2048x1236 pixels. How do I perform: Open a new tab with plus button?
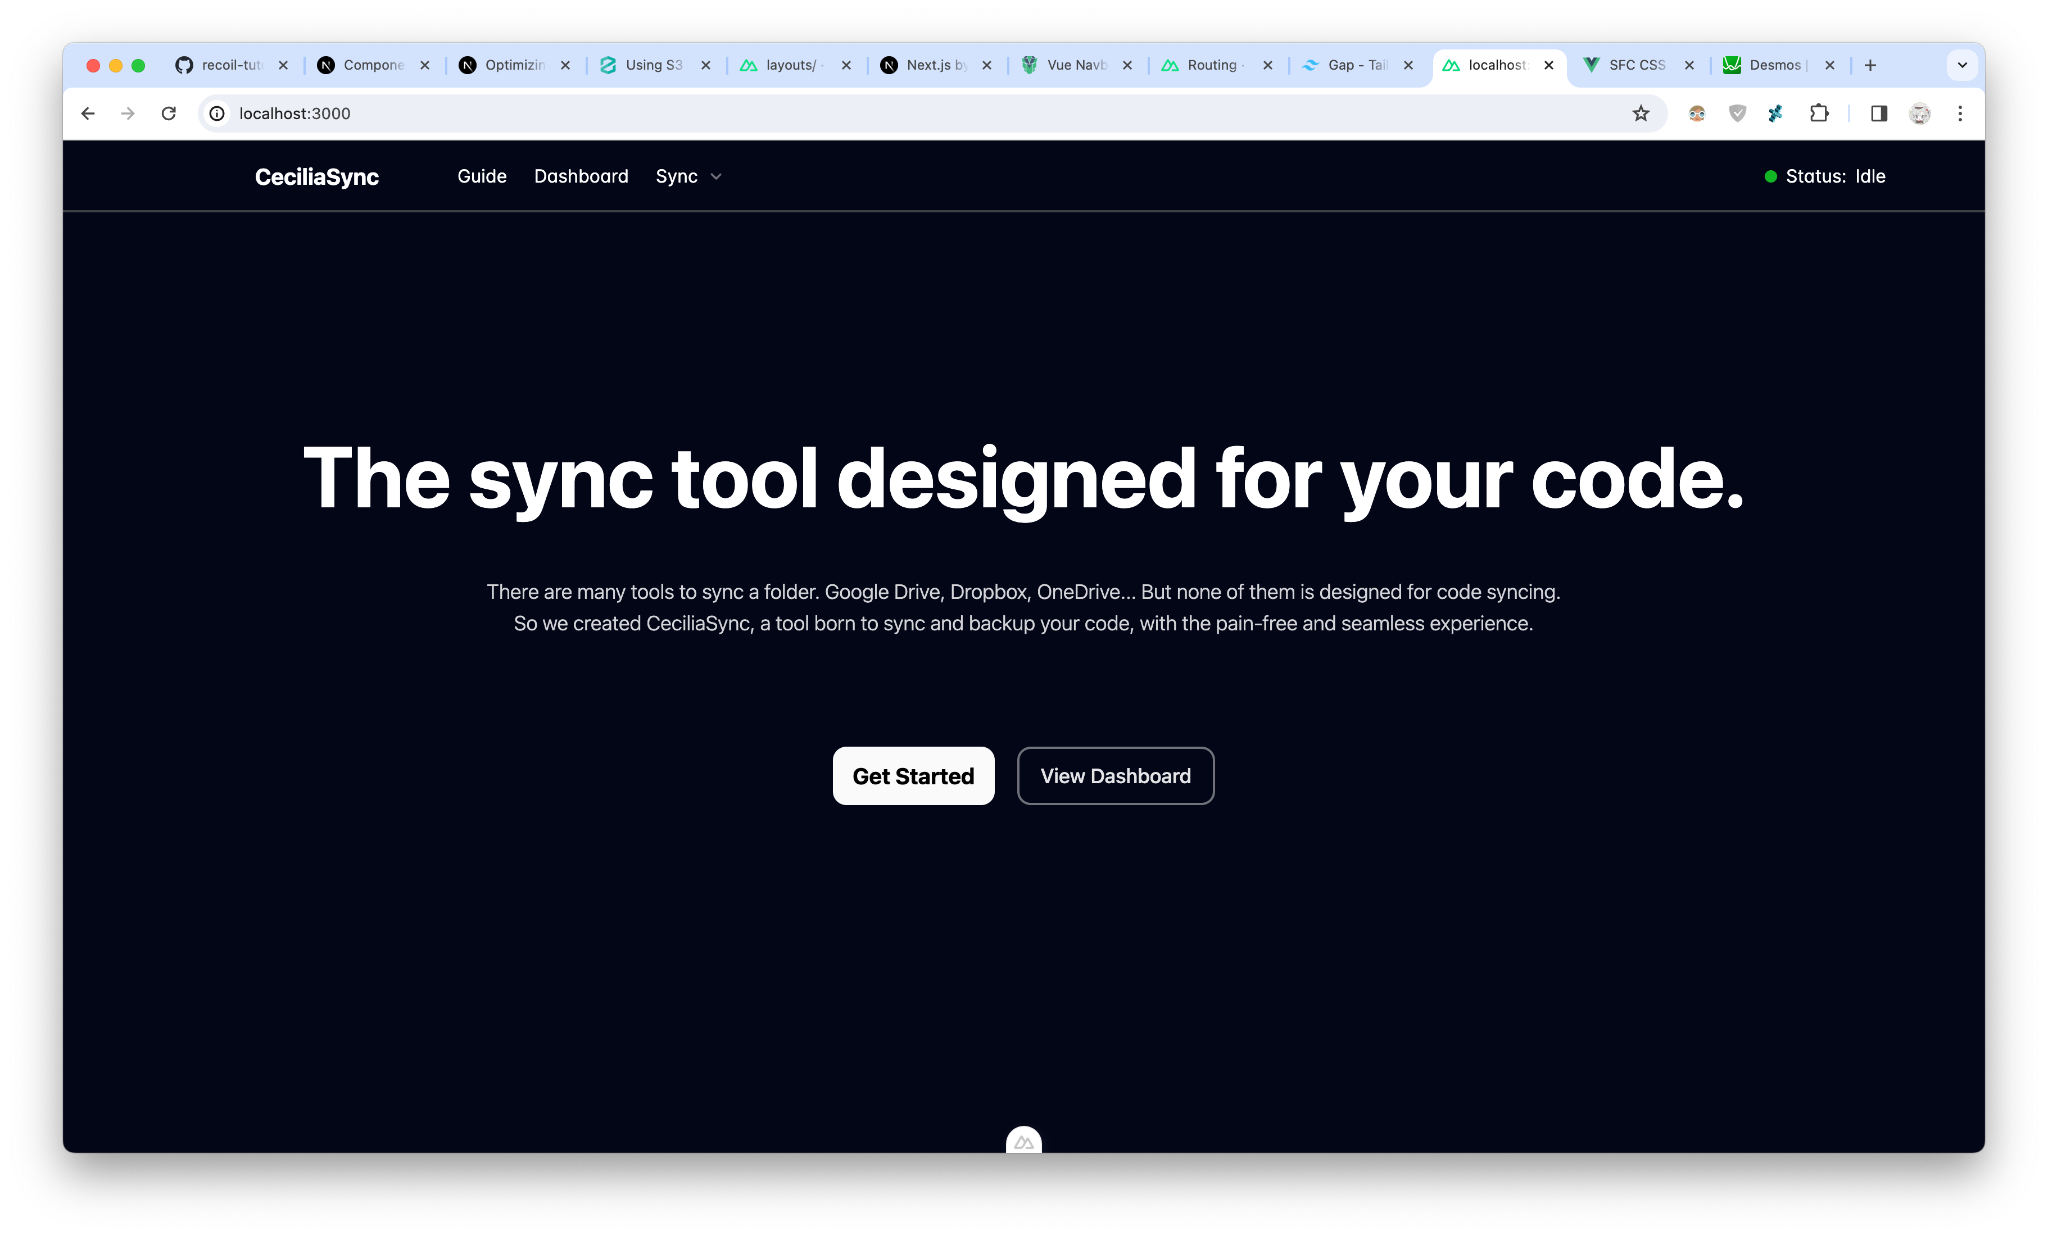(1870, 65)
